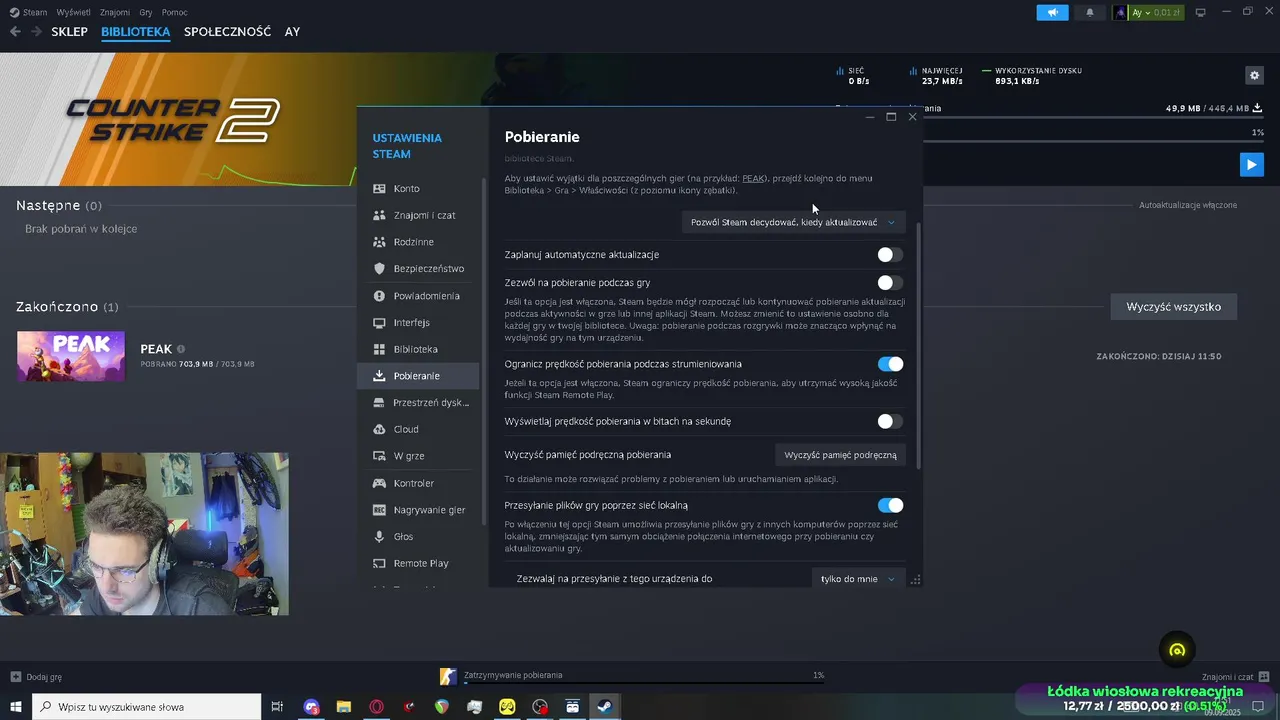Open downloads page gear settings icon
Screen dimensions: 1280x720
tap(1254, 75)
